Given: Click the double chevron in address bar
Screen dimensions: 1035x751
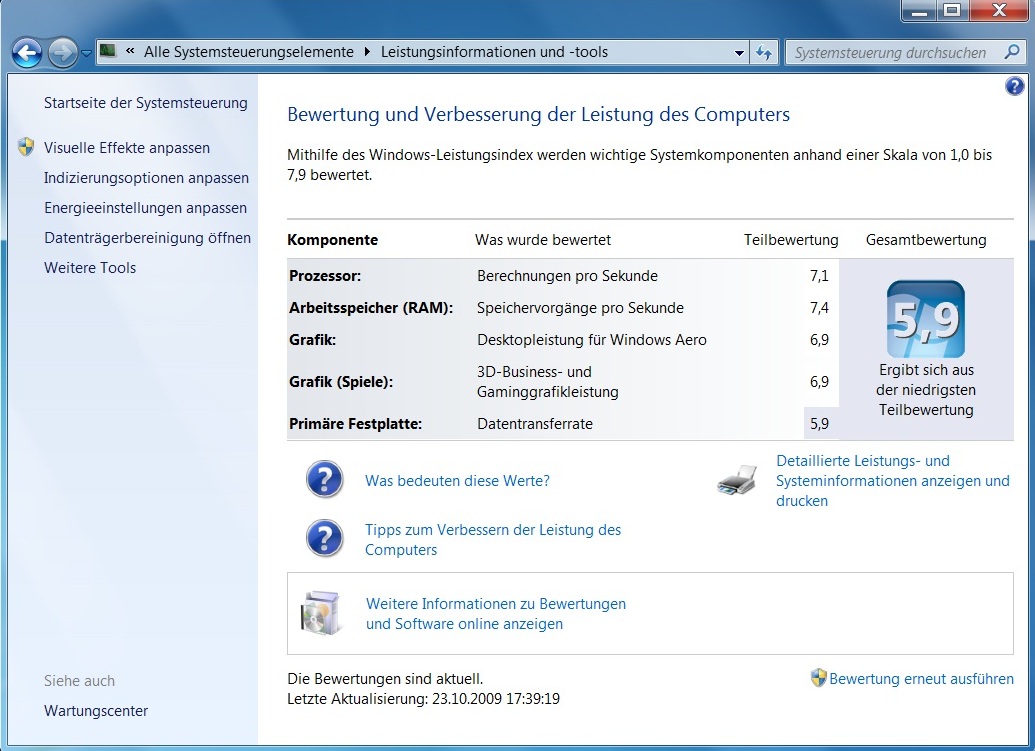Looking at the screenshot, I should point(130,51).
